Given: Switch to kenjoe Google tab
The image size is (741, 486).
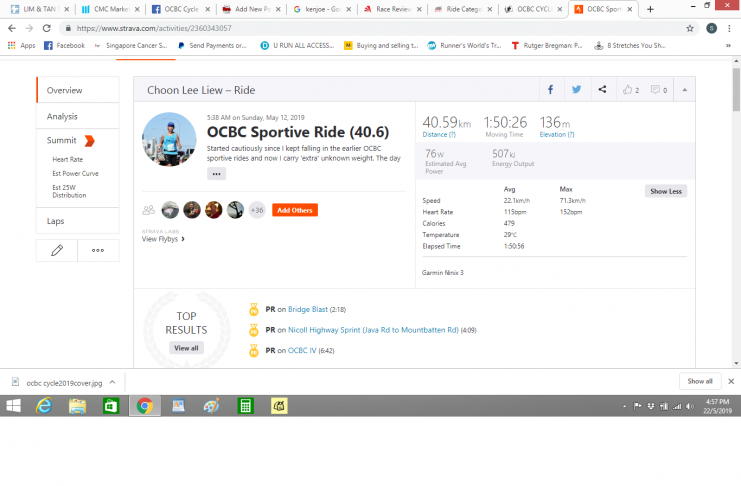Looking at the screenshot, I should (321, 9).
